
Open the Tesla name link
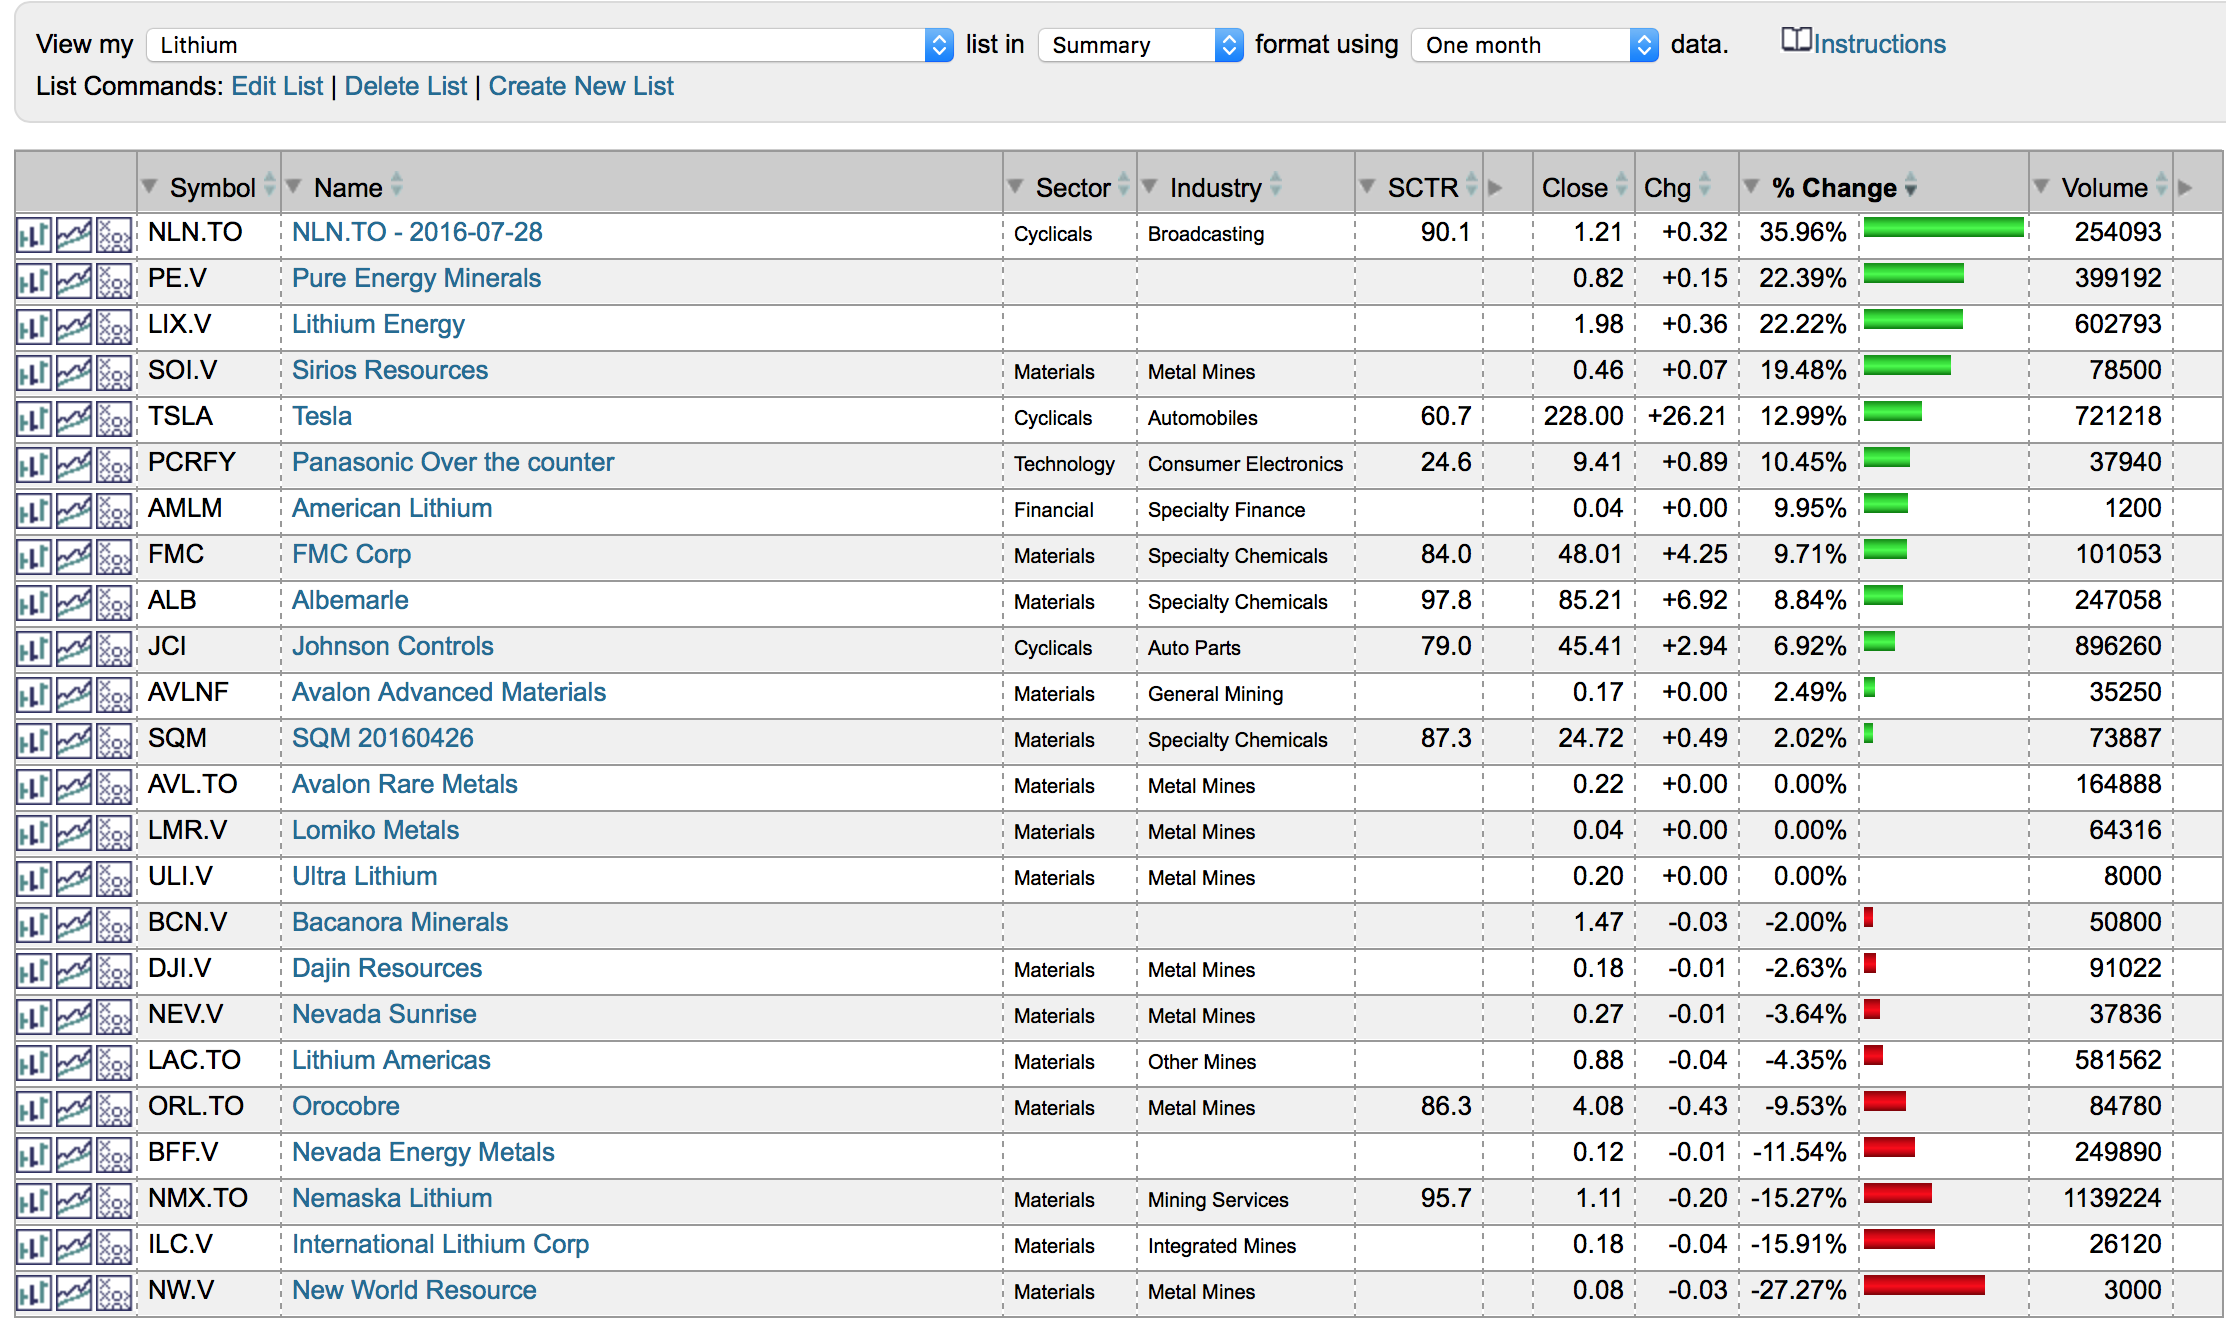(x=322, y=416)
